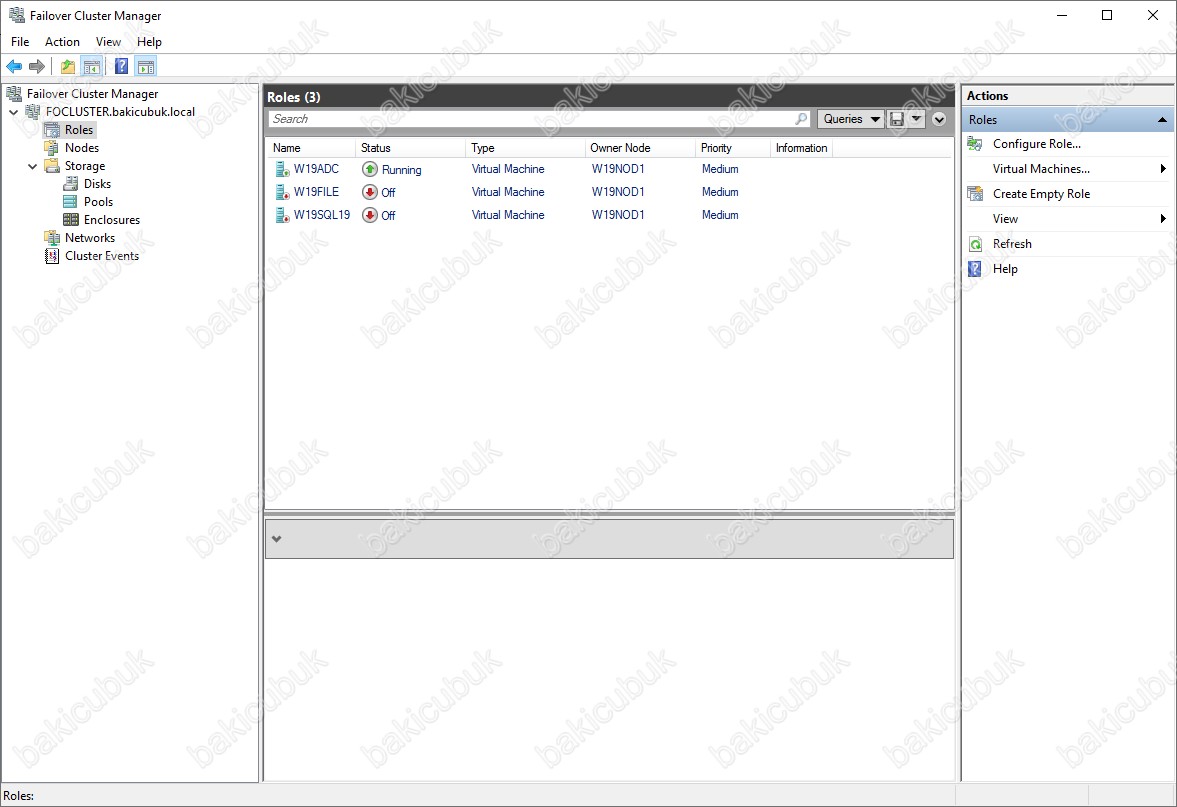The image size is (1177, 807).
Task: Open the Action menu
Action: point(62,42)
